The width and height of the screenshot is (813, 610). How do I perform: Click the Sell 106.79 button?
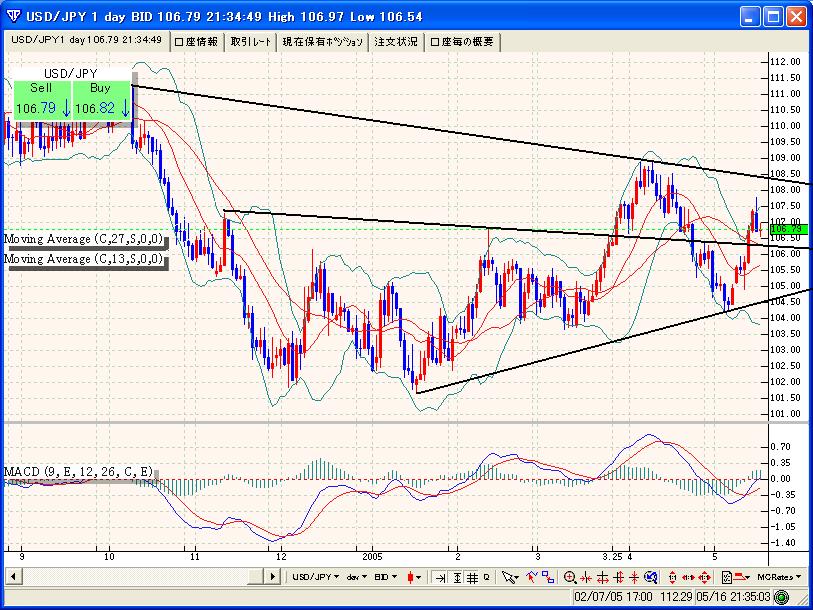42,101
